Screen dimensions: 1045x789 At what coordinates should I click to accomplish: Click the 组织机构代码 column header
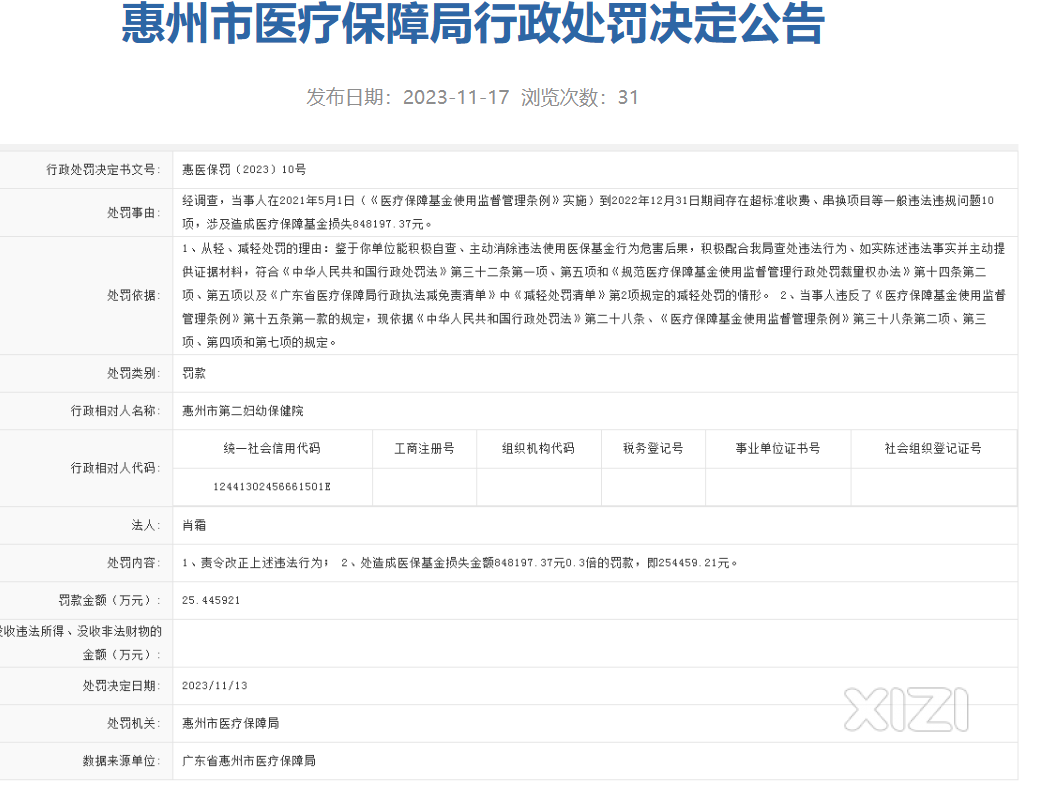pyautogui.click(x=538, y=448)
